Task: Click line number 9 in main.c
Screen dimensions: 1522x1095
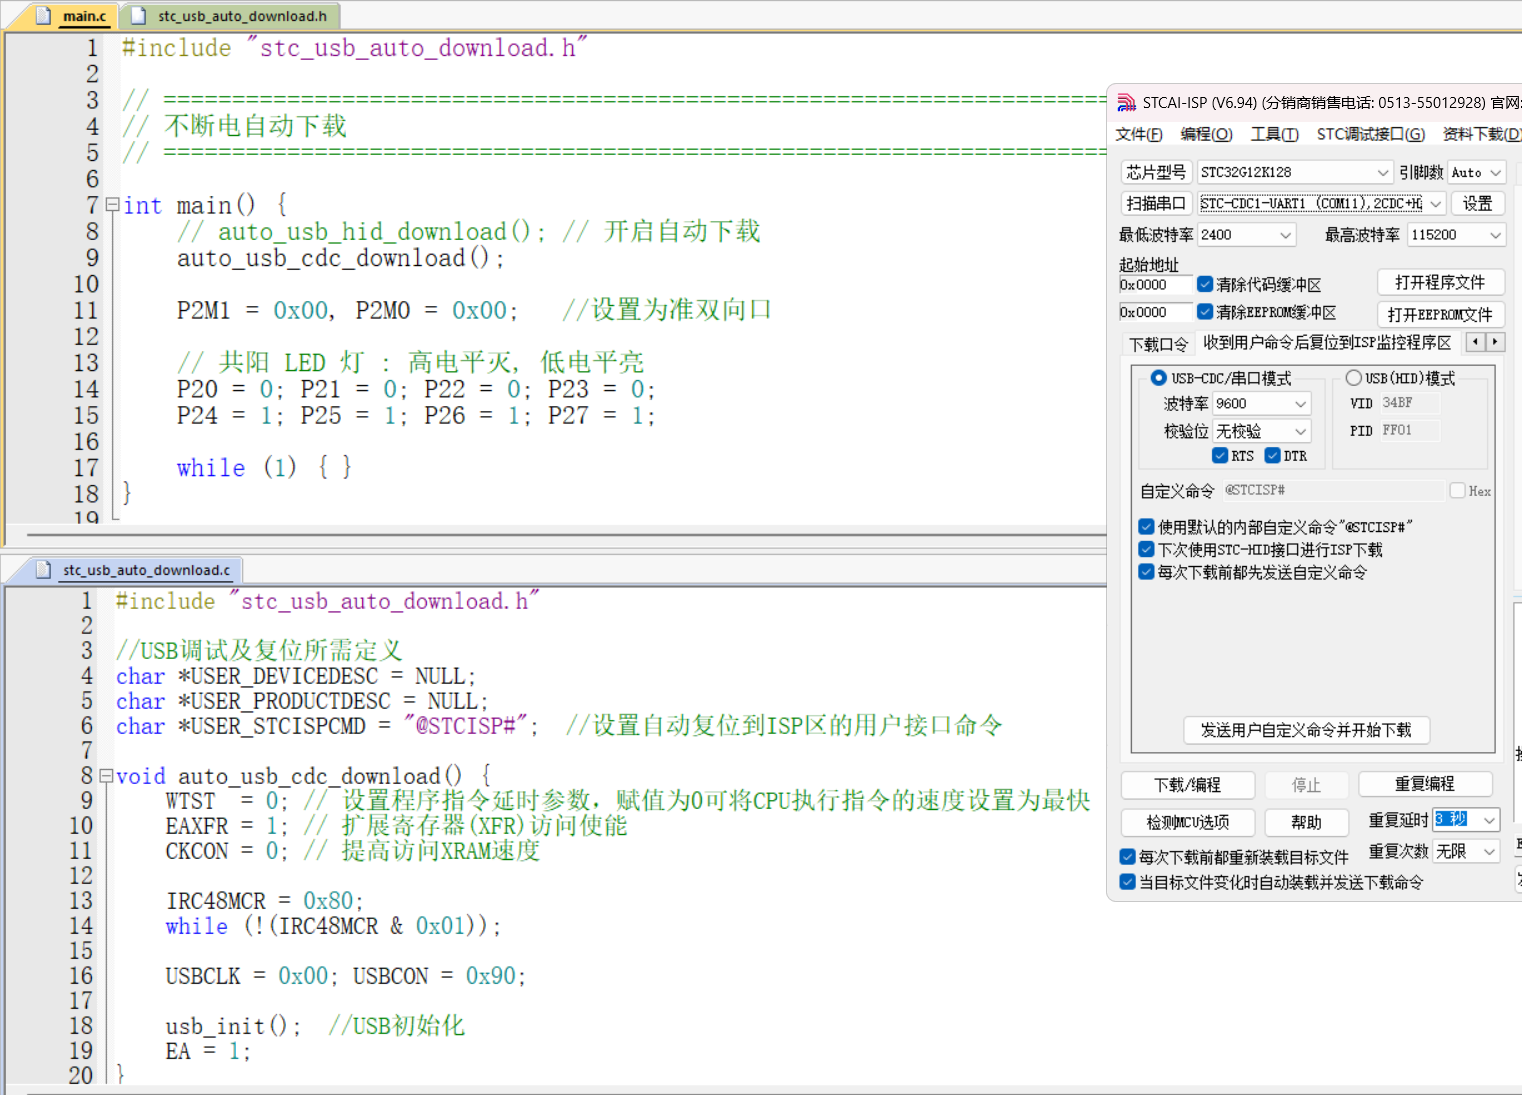Action: pyautogui.click(x=91, y=258)
